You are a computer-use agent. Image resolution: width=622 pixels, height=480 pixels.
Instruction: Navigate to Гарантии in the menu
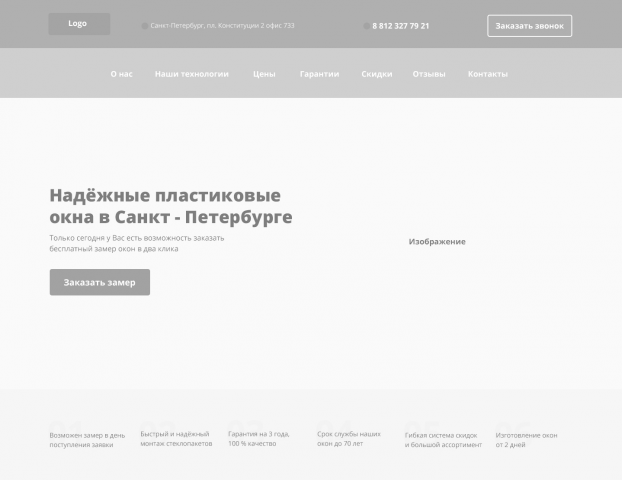319,74
